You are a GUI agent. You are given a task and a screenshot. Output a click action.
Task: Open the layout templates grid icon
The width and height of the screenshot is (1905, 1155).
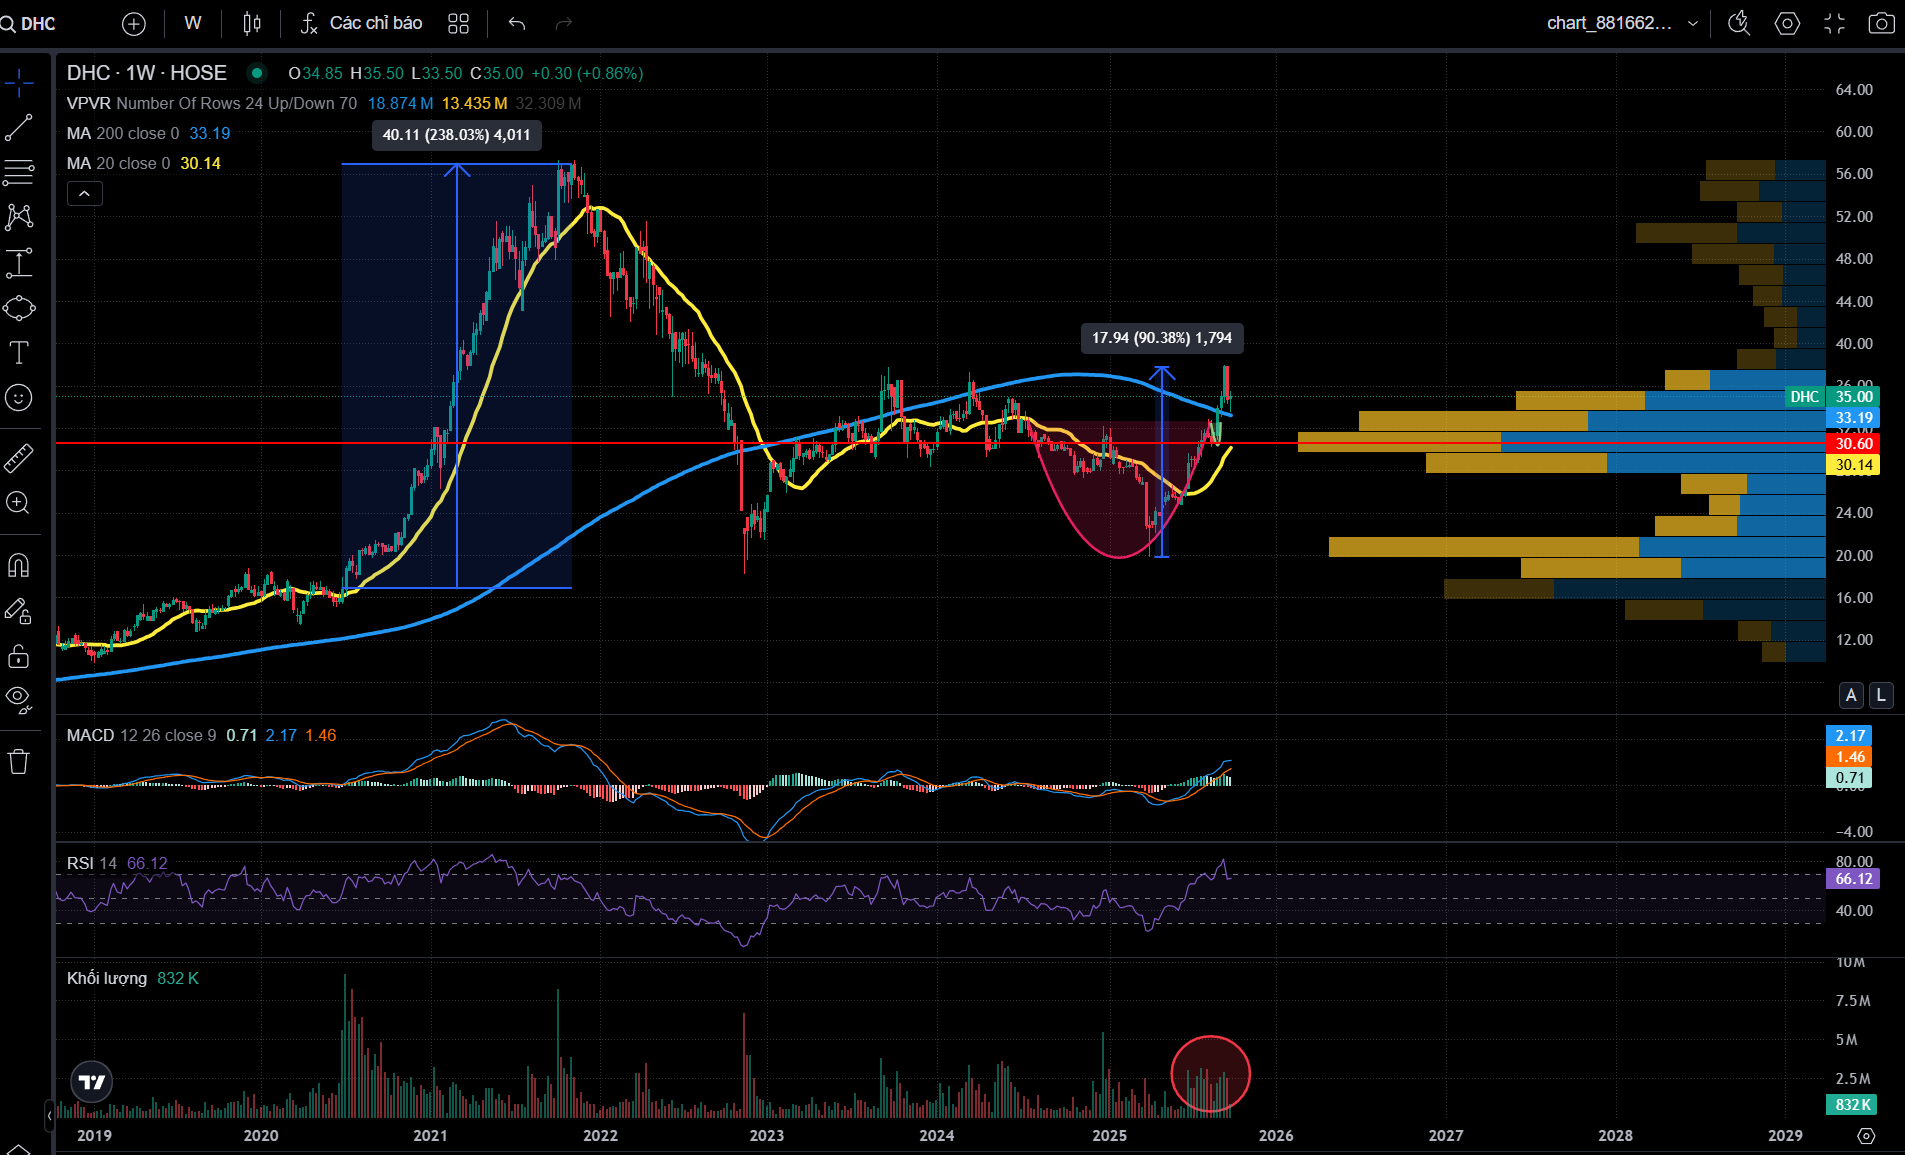pos(458,23)
